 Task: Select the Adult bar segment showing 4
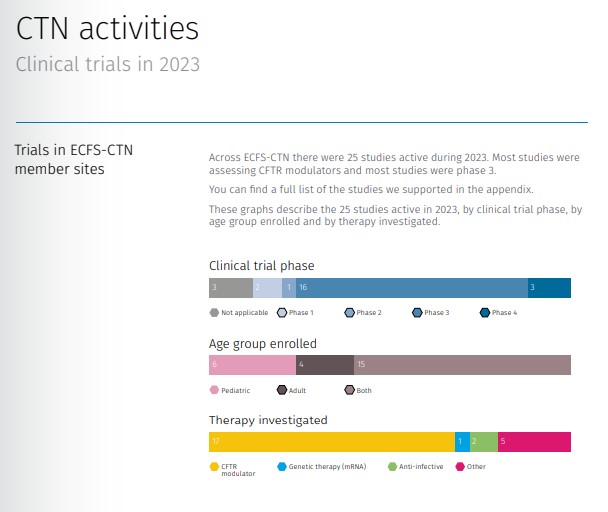[325, 364]
